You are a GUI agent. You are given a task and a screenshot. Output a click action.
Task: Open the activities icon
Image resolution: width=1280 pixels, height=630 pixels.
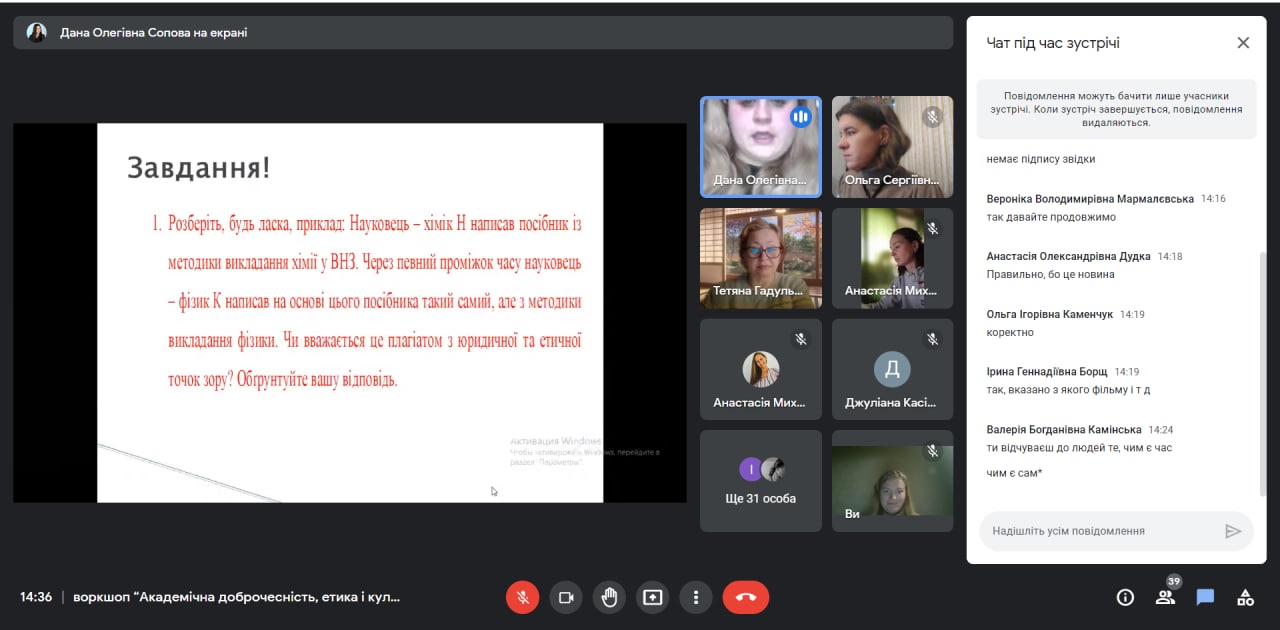pyautogui.click(x=1245, y=597)
